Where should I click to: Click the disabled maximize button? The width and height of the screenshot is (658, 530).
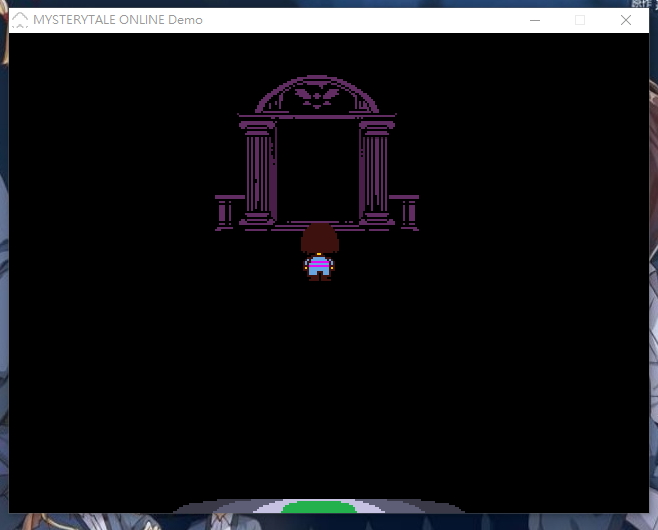coord(580,20)
